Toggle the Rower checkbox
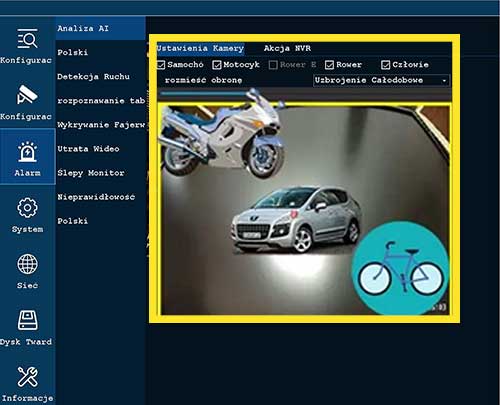The width and height of the screenshot is (500, 405). [329, 65]
